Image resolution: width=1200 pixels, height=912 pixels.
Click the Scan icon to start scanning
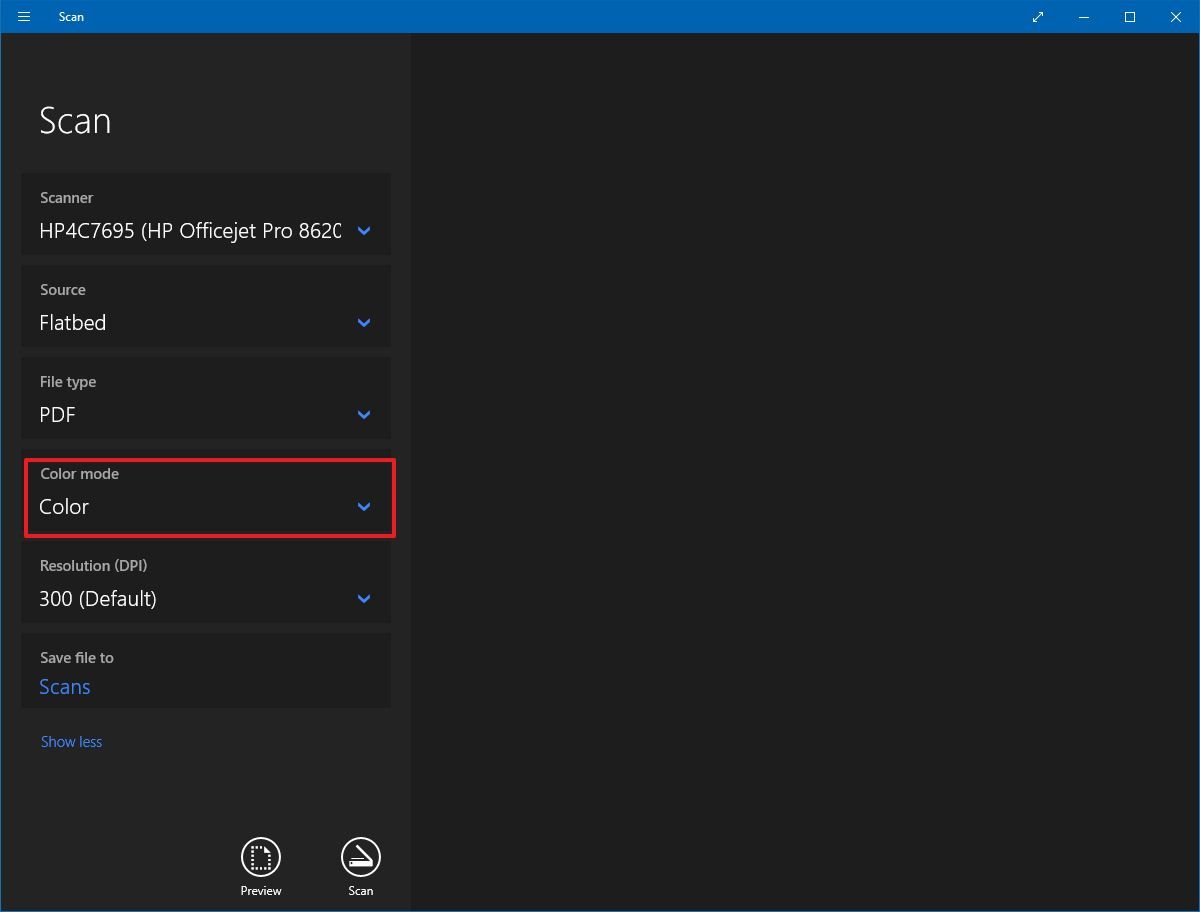[x=361, y=858]
